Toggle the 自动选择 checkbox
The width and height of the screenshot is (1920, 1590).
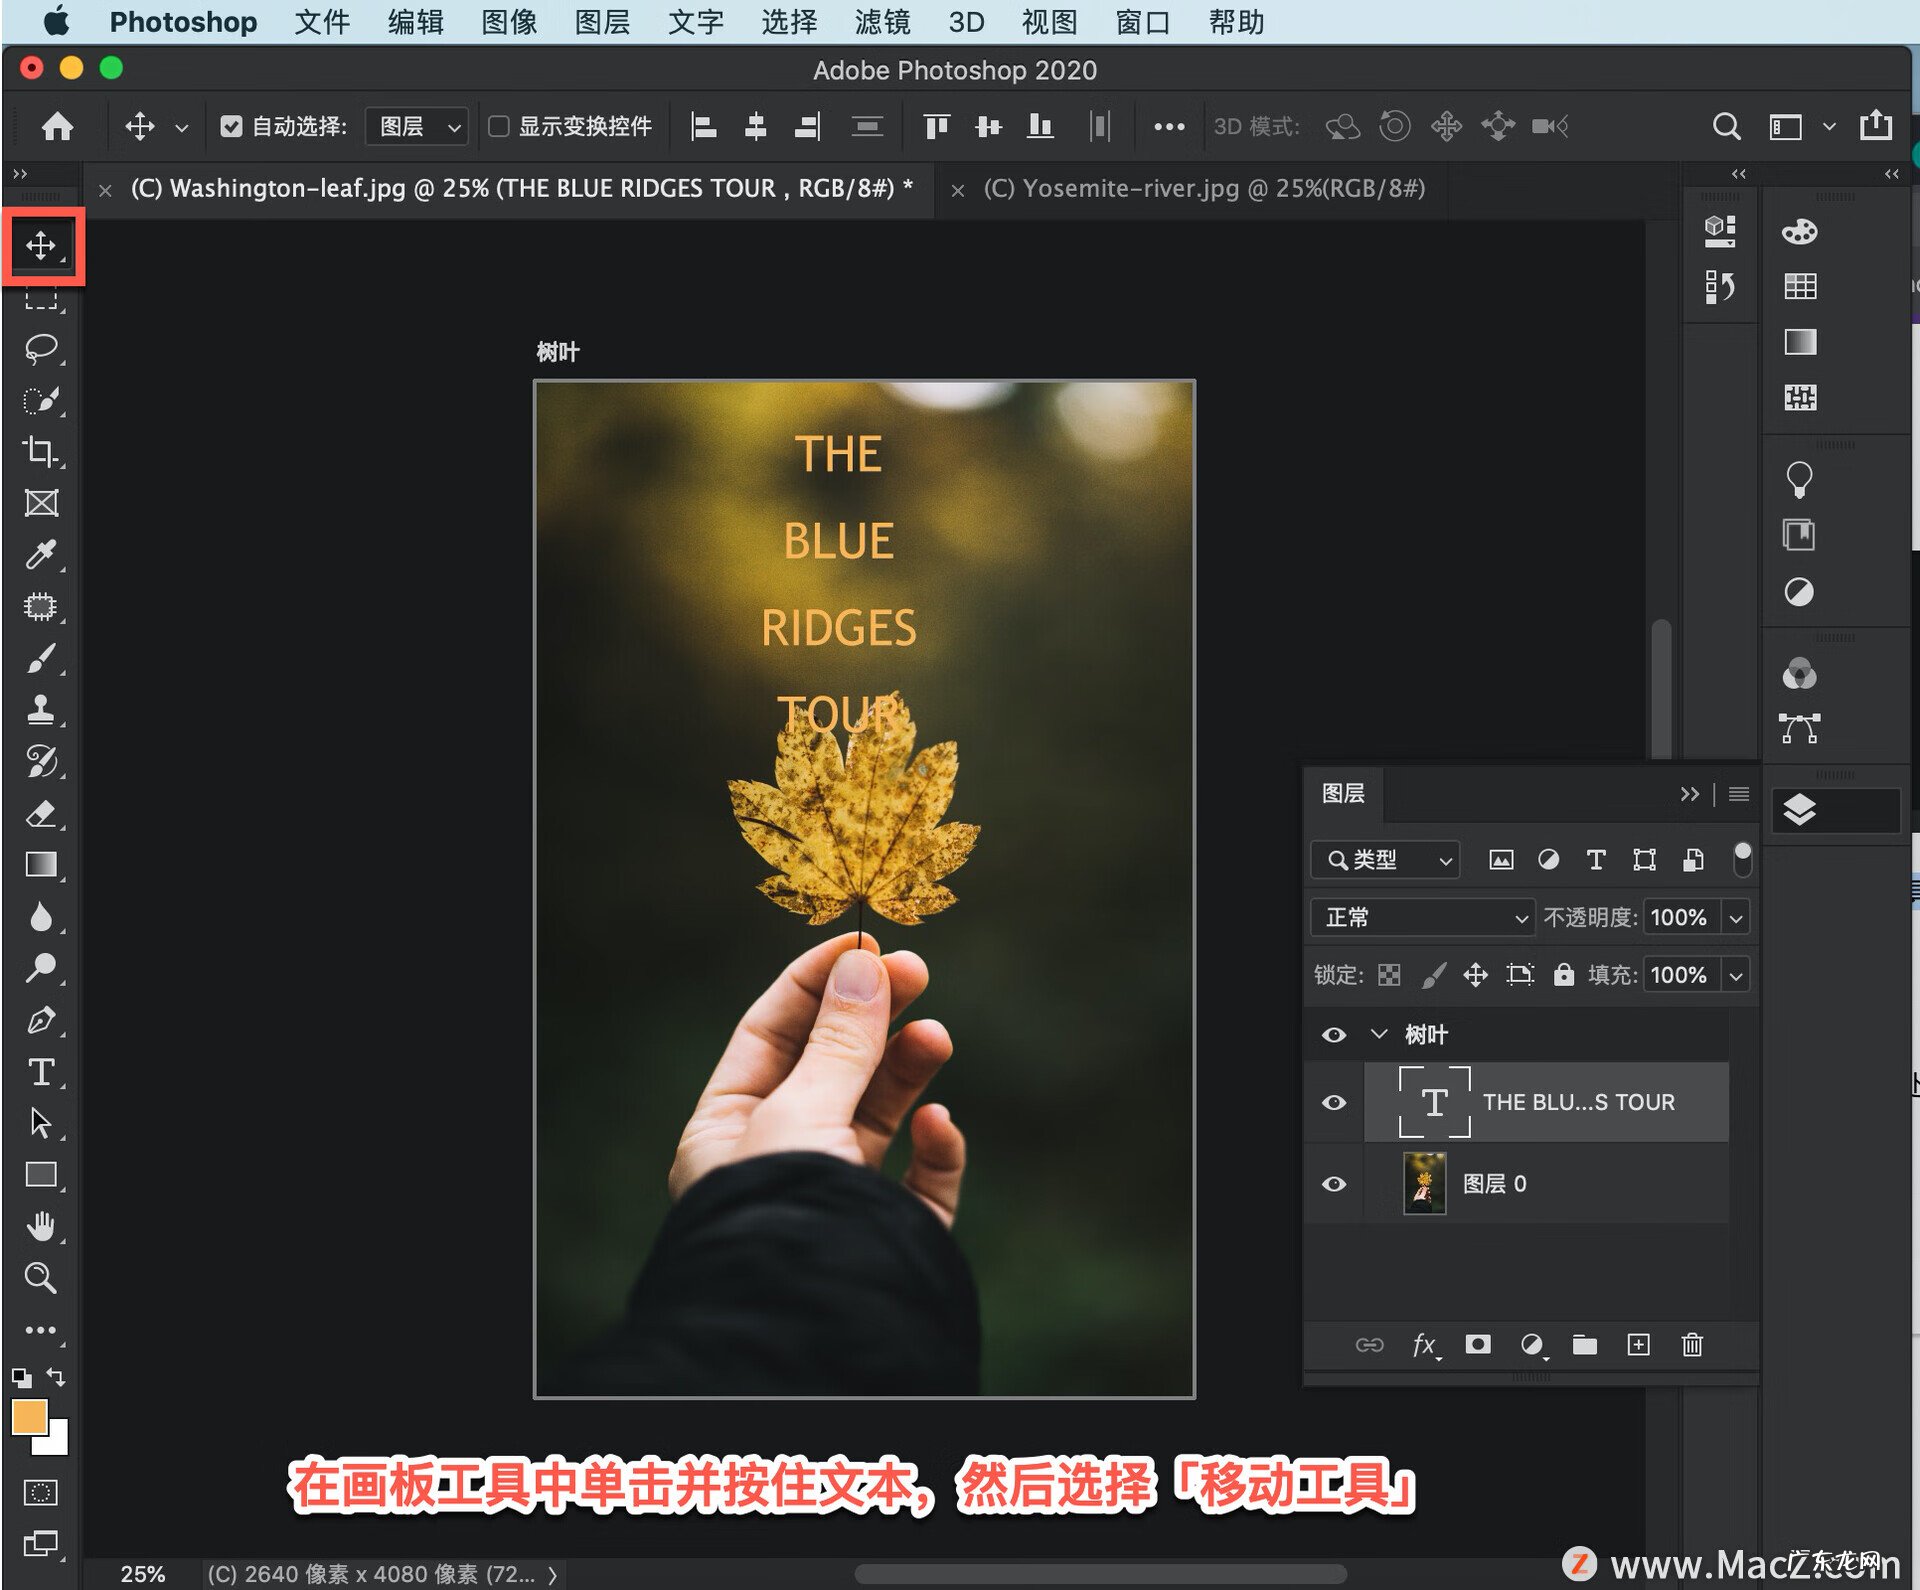232,126
